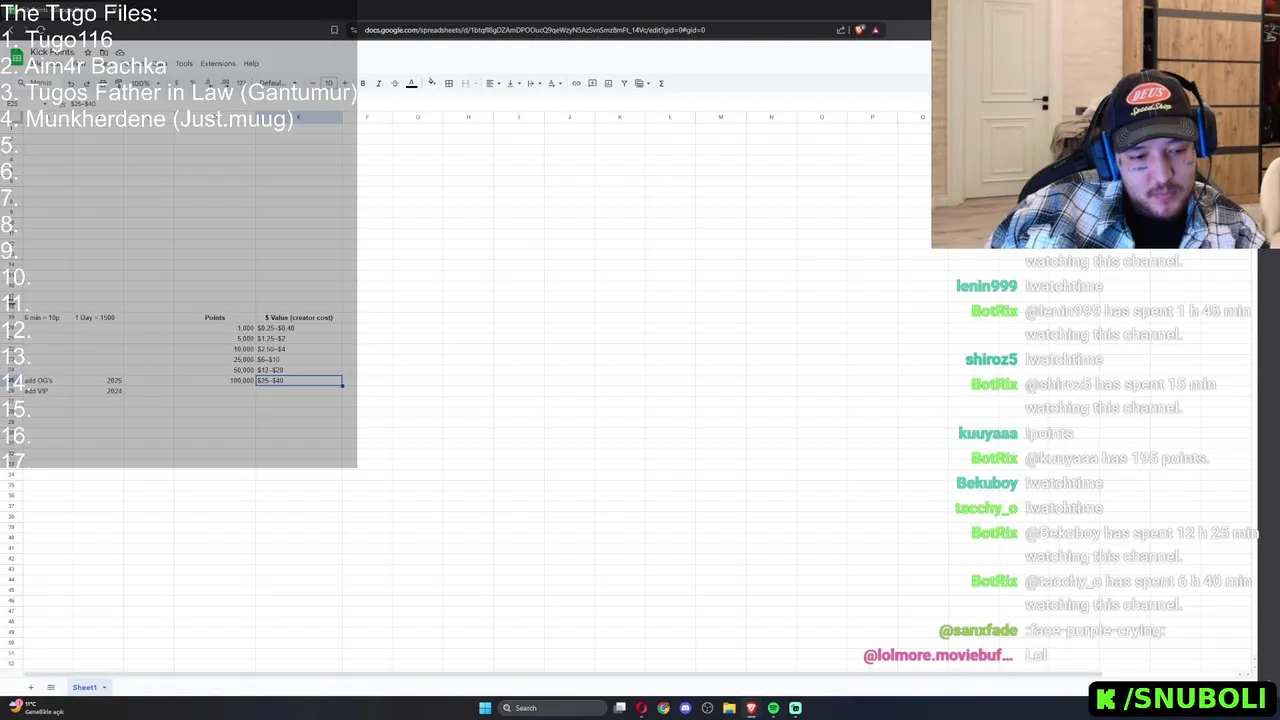1280x720 pixels.
Task: Open Kick app from taskbar
Action: coord(795,708)
